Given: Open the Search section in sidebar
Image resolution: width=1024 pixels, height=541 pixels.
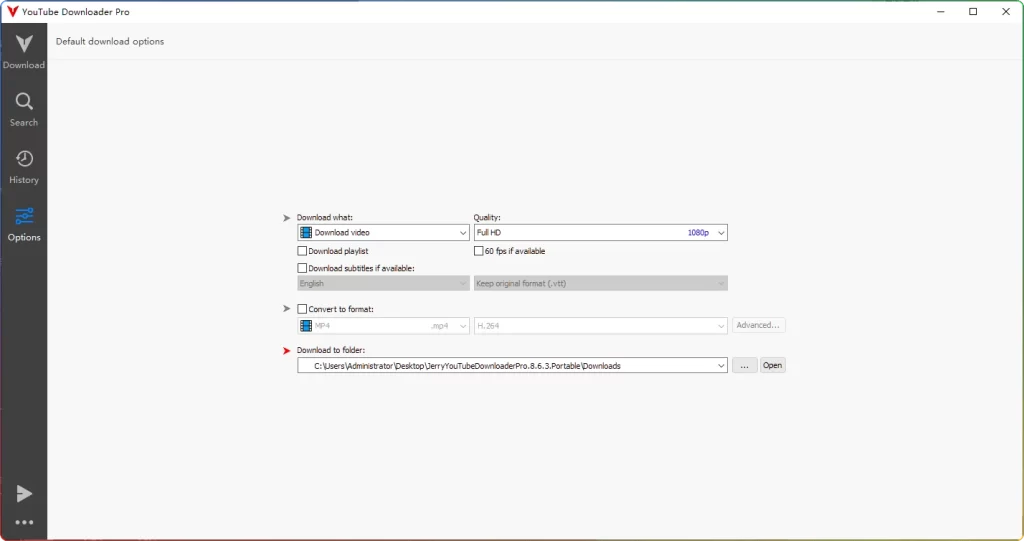Looking at the screenshot, I should tap(24, 109).
